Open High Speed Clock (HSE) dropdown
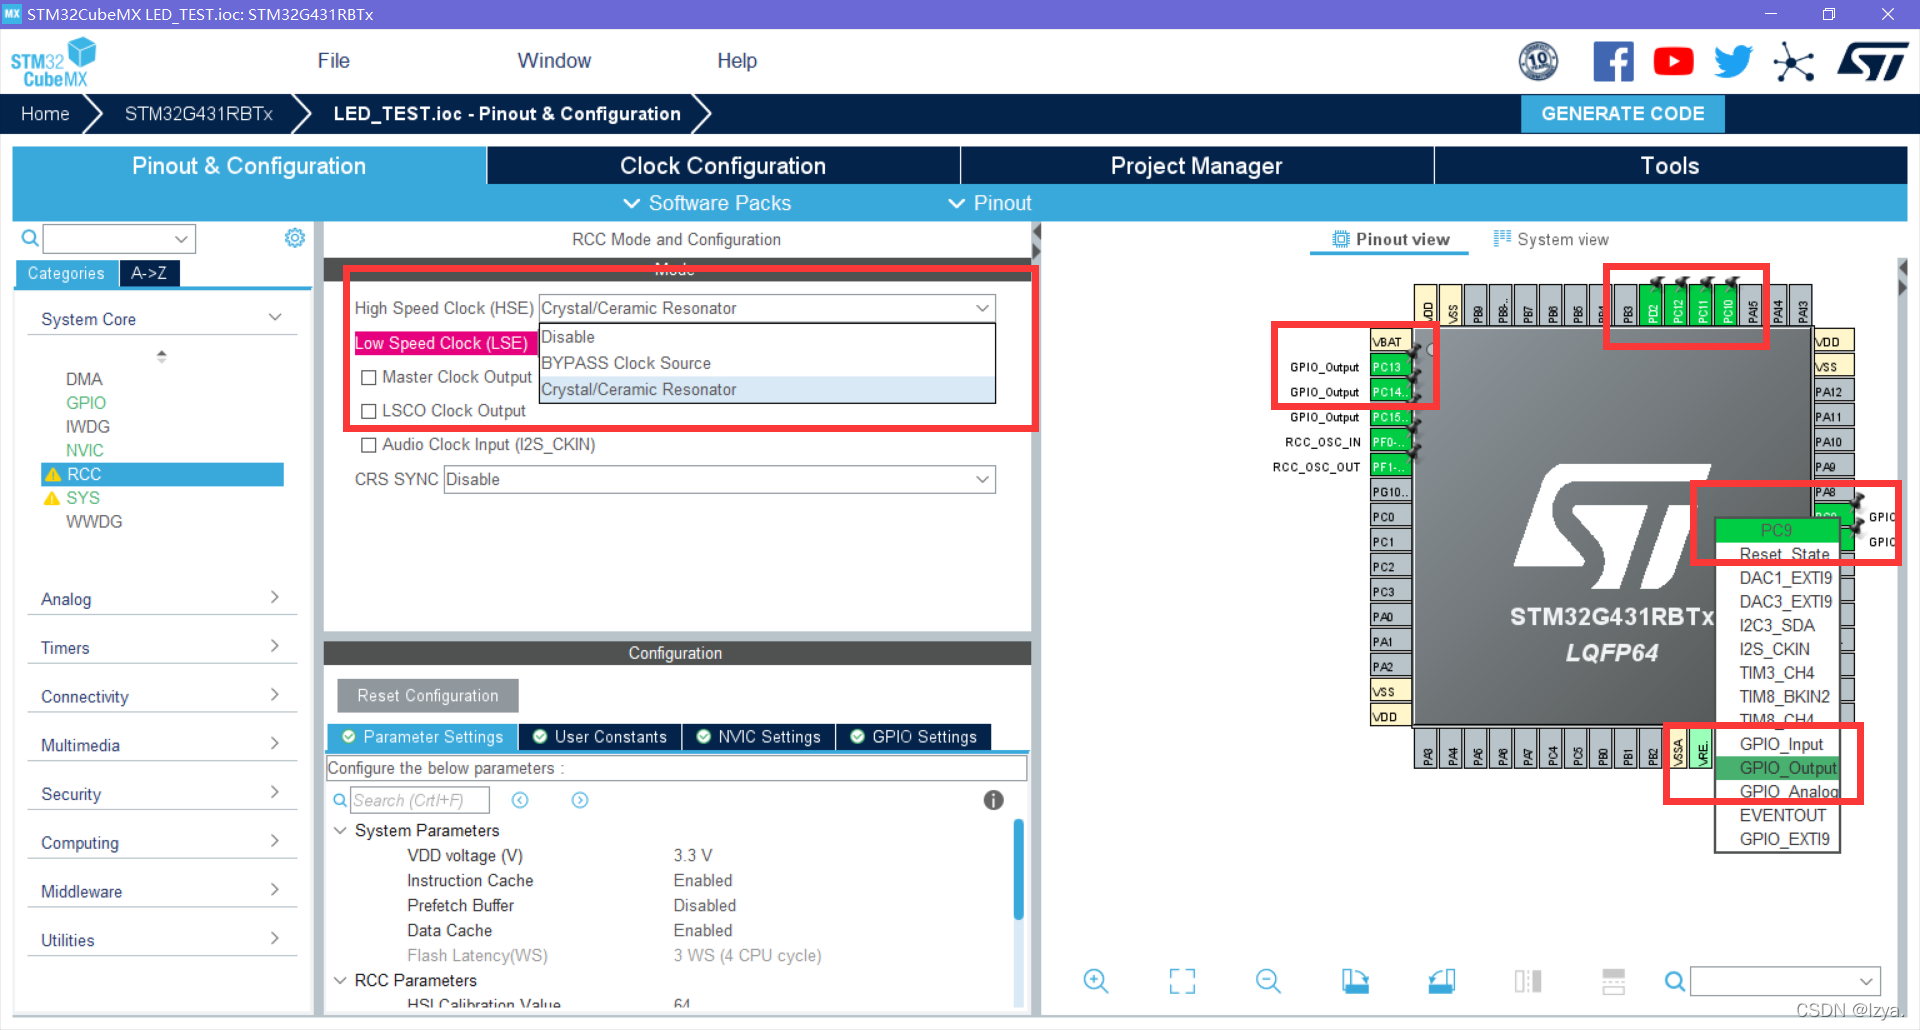1920x1030 pixels. click(x=767, y=308)
